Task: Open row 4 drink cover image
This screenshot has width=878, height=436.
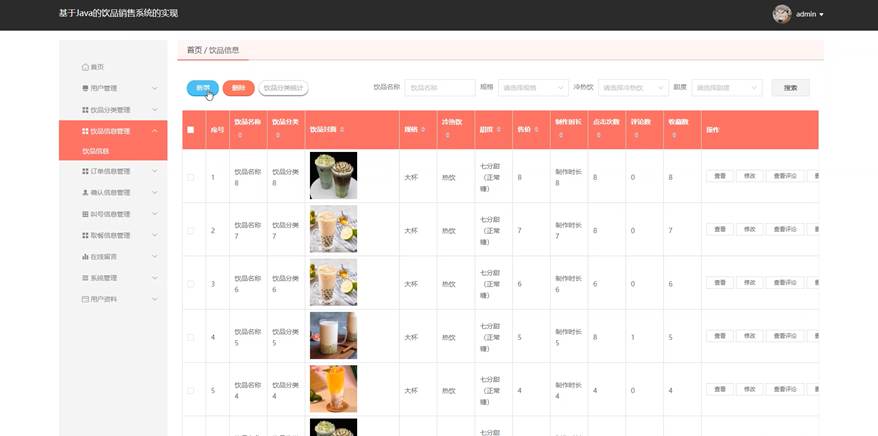Action: [x=333, y=335]
